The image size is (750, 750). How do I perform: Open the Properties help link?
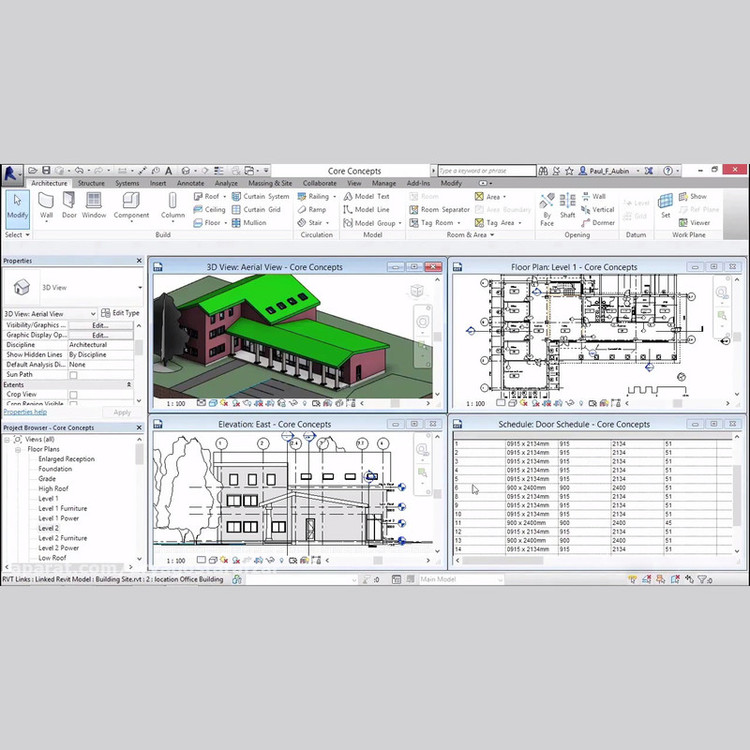click(25, 412)
